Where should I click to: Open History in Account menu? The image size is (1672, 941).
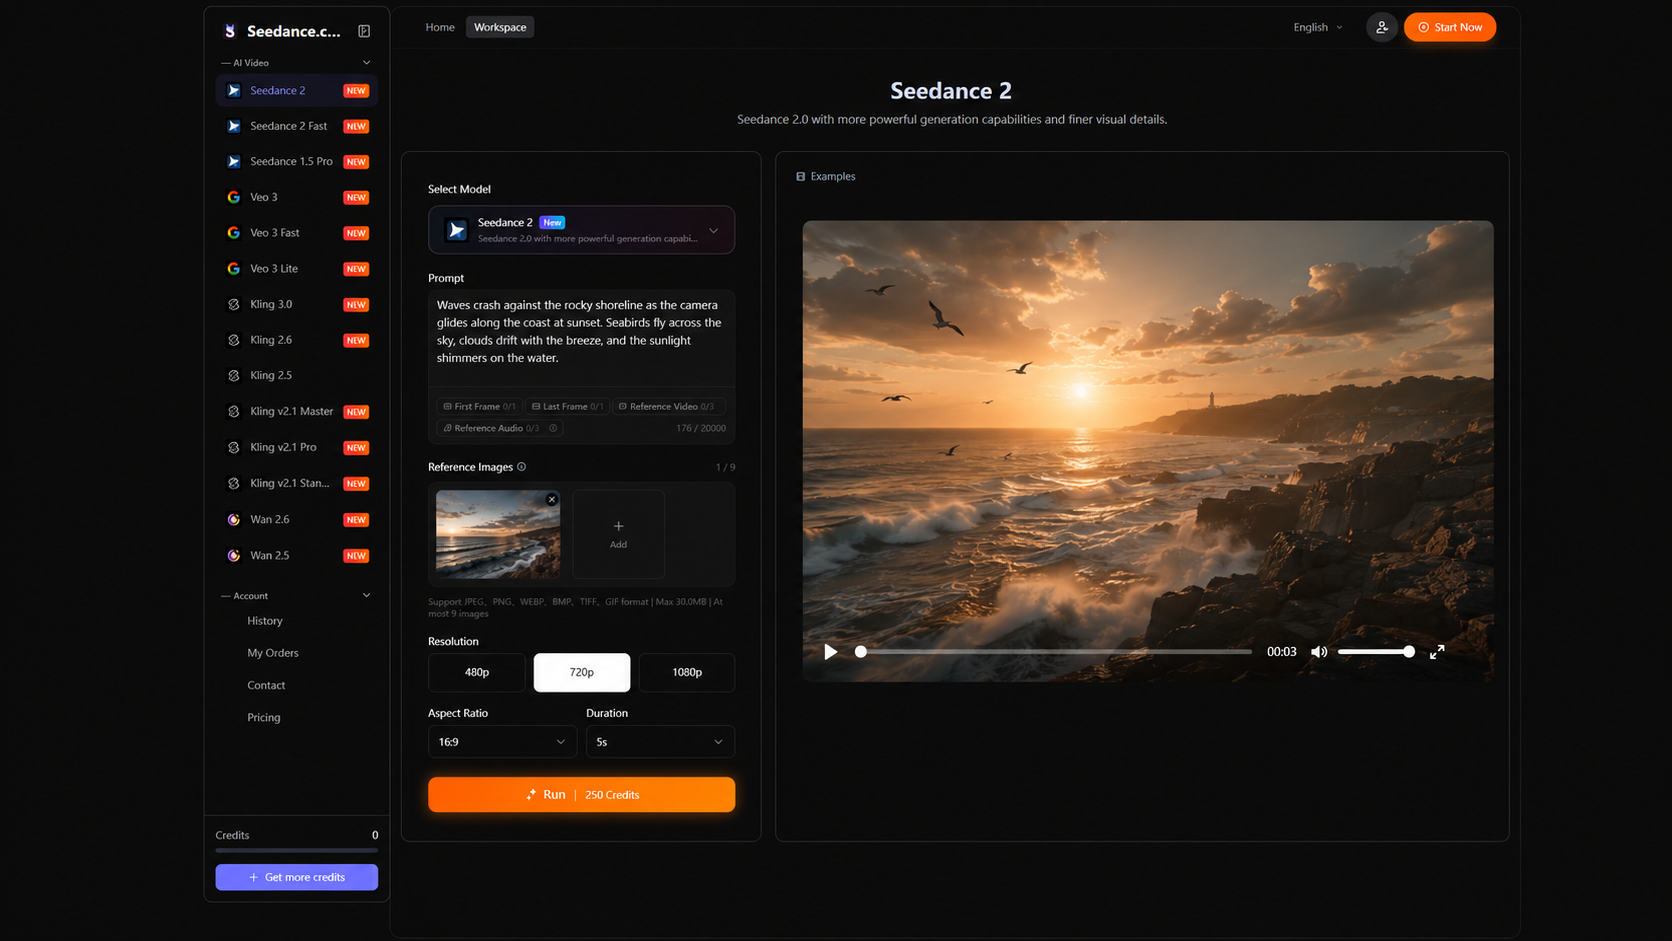pyautogui.click(x=265, y=621)
